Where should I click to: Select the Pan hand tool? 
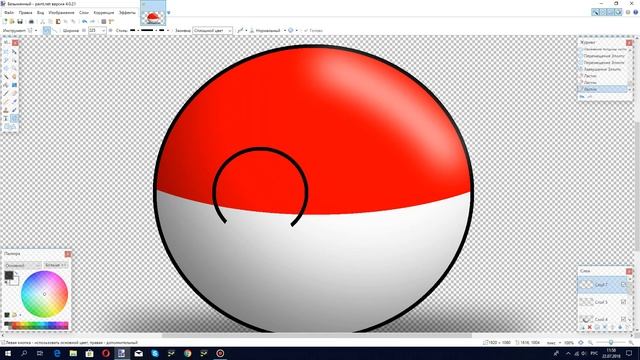14,76
